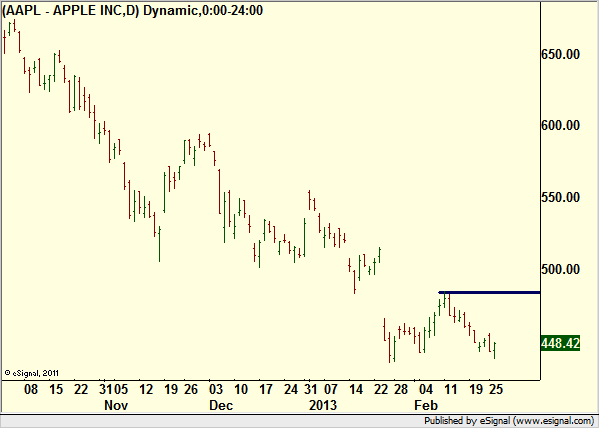Click the 28 date label on axis
The image size is (599, 428).
coord(401,389)
